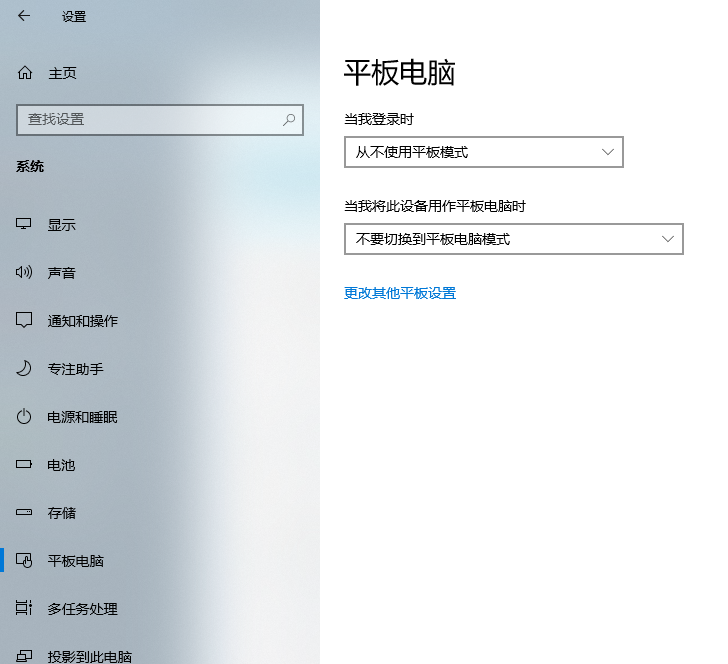Screen dimensions: 728x664
Task: Click the projection icon for 投影到此电脑
Action: coord(24,656)
